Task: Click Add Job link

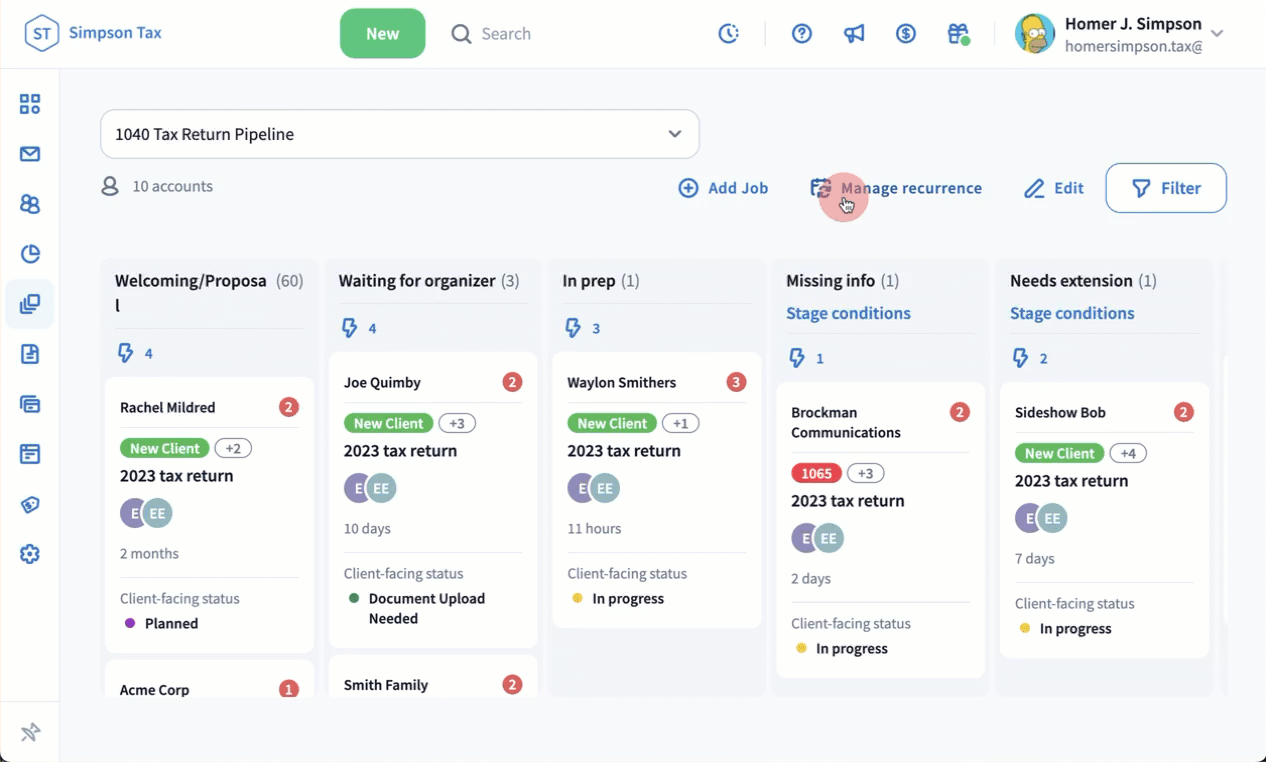Action: coord(723,188)
